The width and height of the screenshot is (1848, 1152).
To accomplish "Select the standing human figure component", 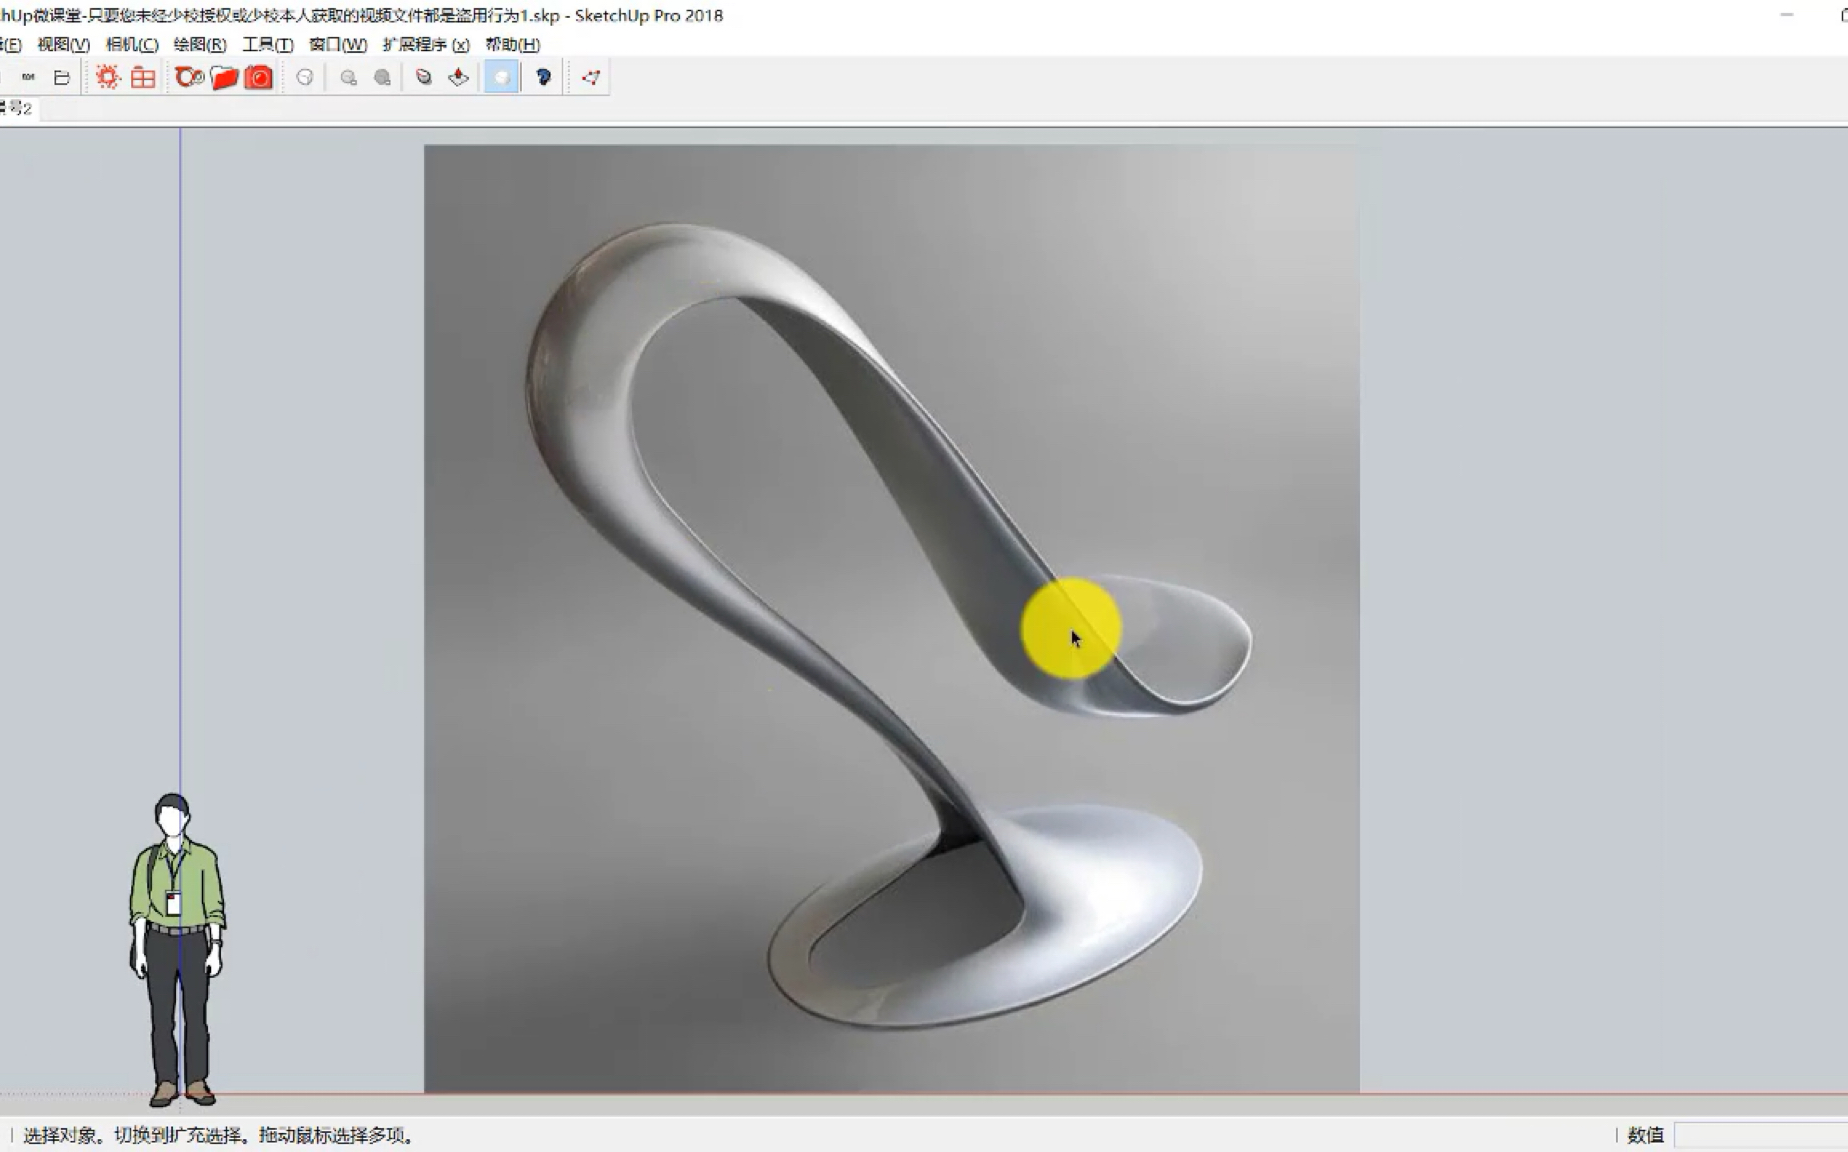I will coord(177,950).
